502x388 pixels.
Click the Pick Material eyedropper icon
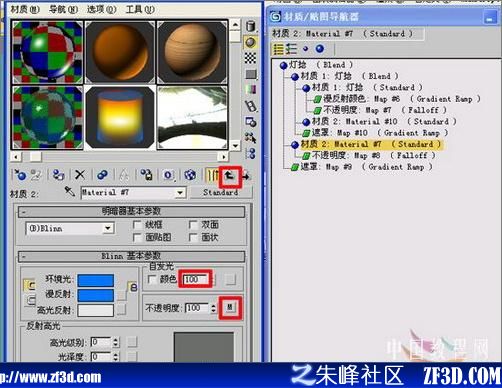pos(70,192)
